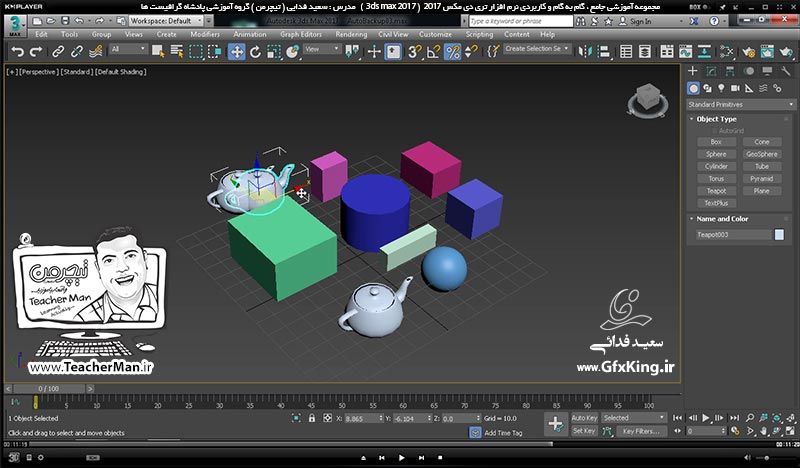This screenshot has width=800, height=468.
Task: Open the 3ds Max application menu
Action: point(16,26)
